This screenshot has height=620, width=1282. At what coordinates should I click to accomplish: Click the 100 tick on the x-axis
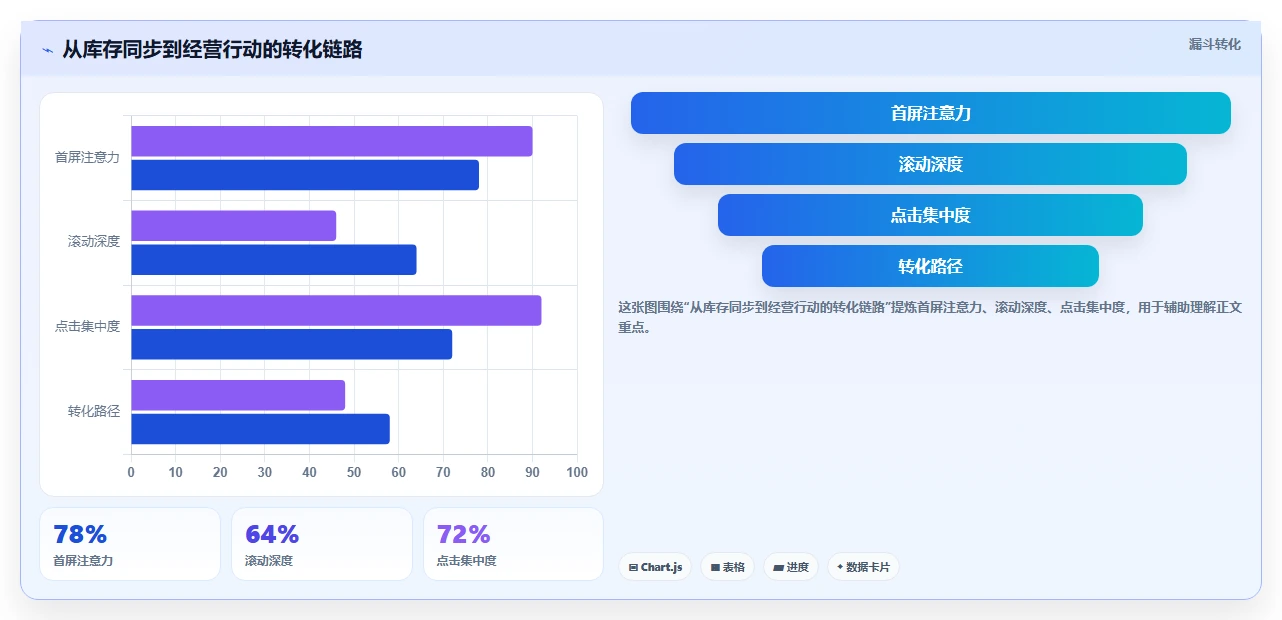point(577,473)
